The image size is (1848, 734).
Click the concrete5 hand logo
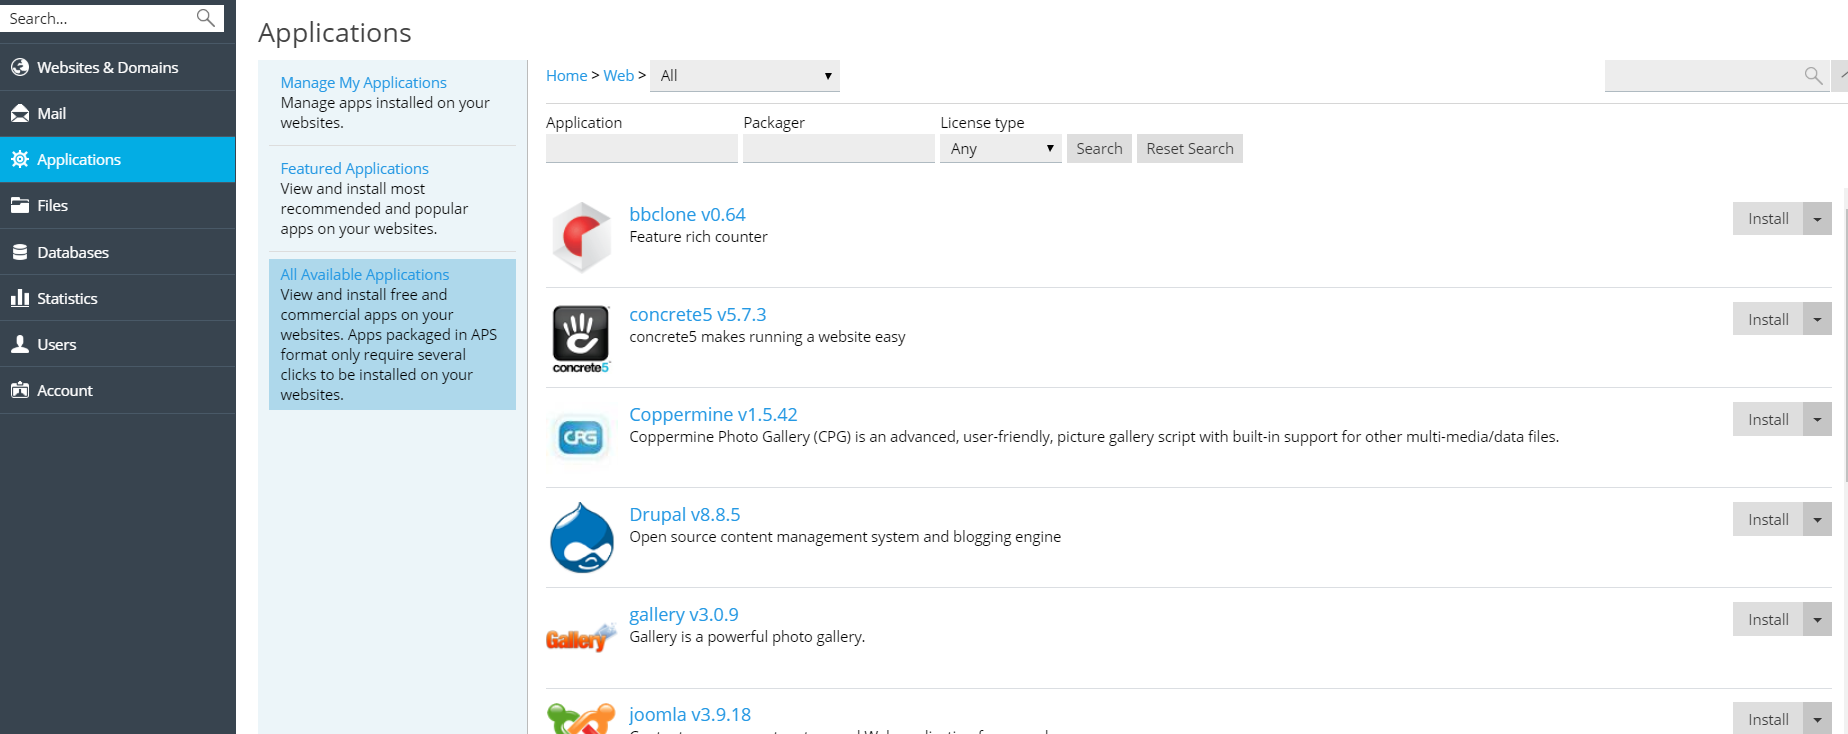point(581,338)
